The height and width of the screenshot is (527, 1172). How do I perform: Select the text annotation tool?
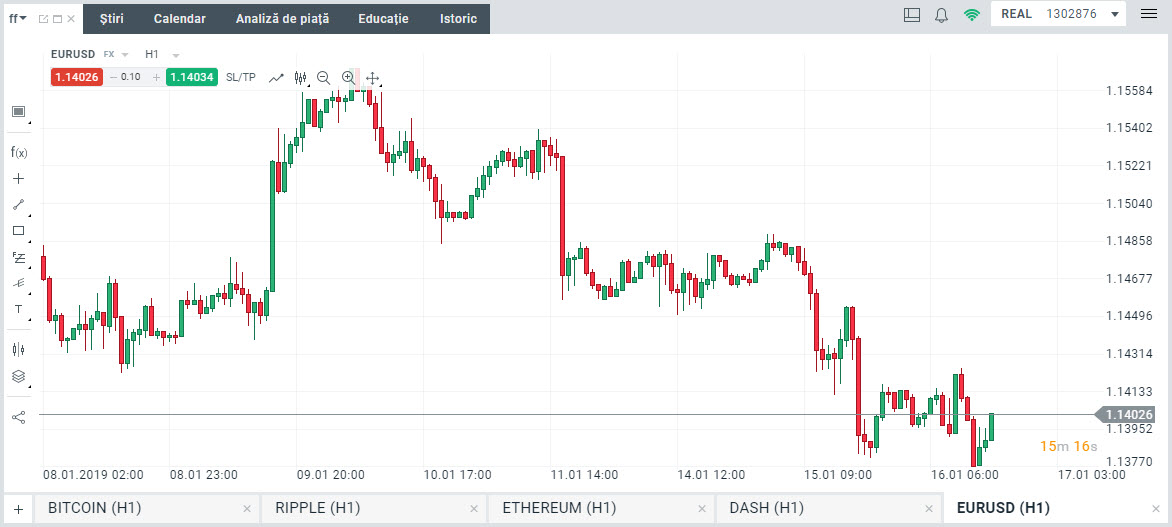click(18, 309)
